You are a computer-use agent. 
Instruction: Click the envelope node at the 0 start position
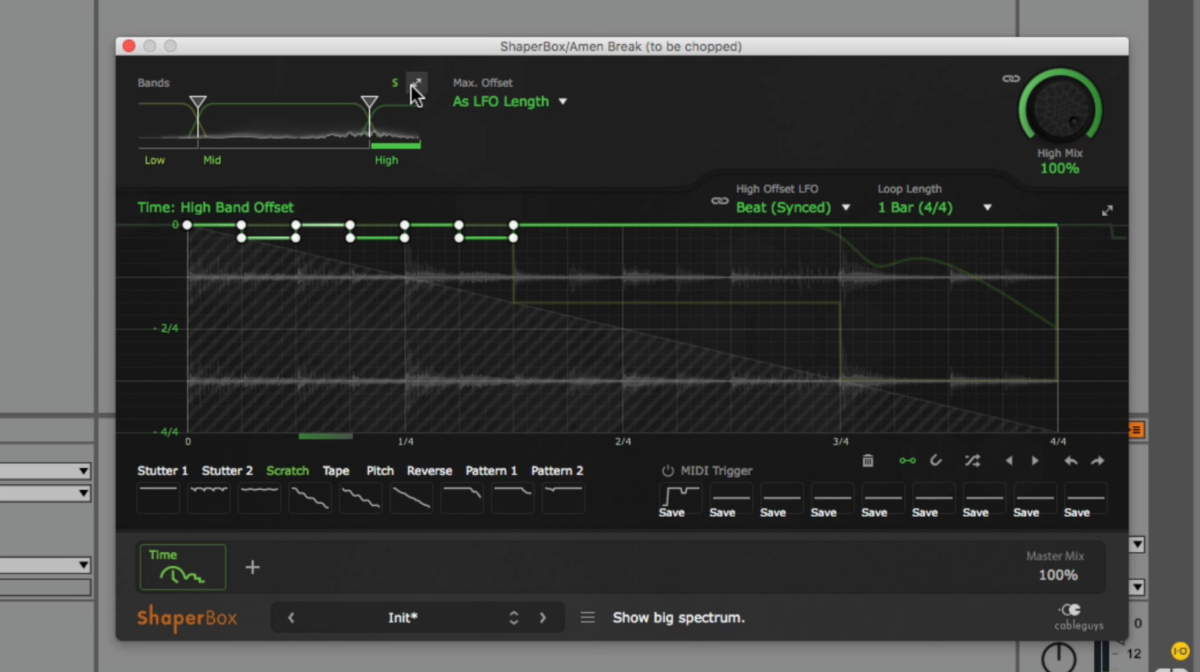pyautogui.click(x=187, y=225)
